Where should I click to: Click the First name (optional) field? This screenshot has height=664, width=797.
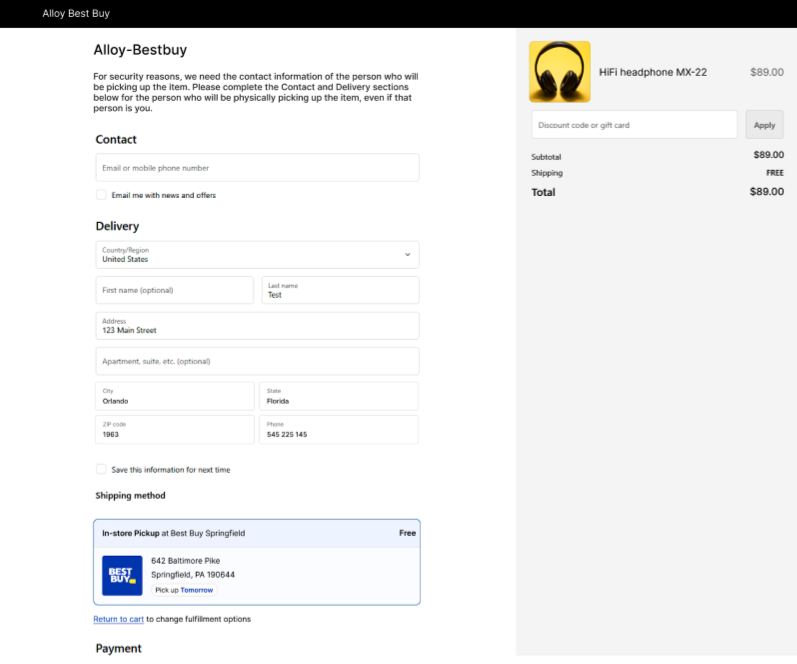(x=174, y=290)
